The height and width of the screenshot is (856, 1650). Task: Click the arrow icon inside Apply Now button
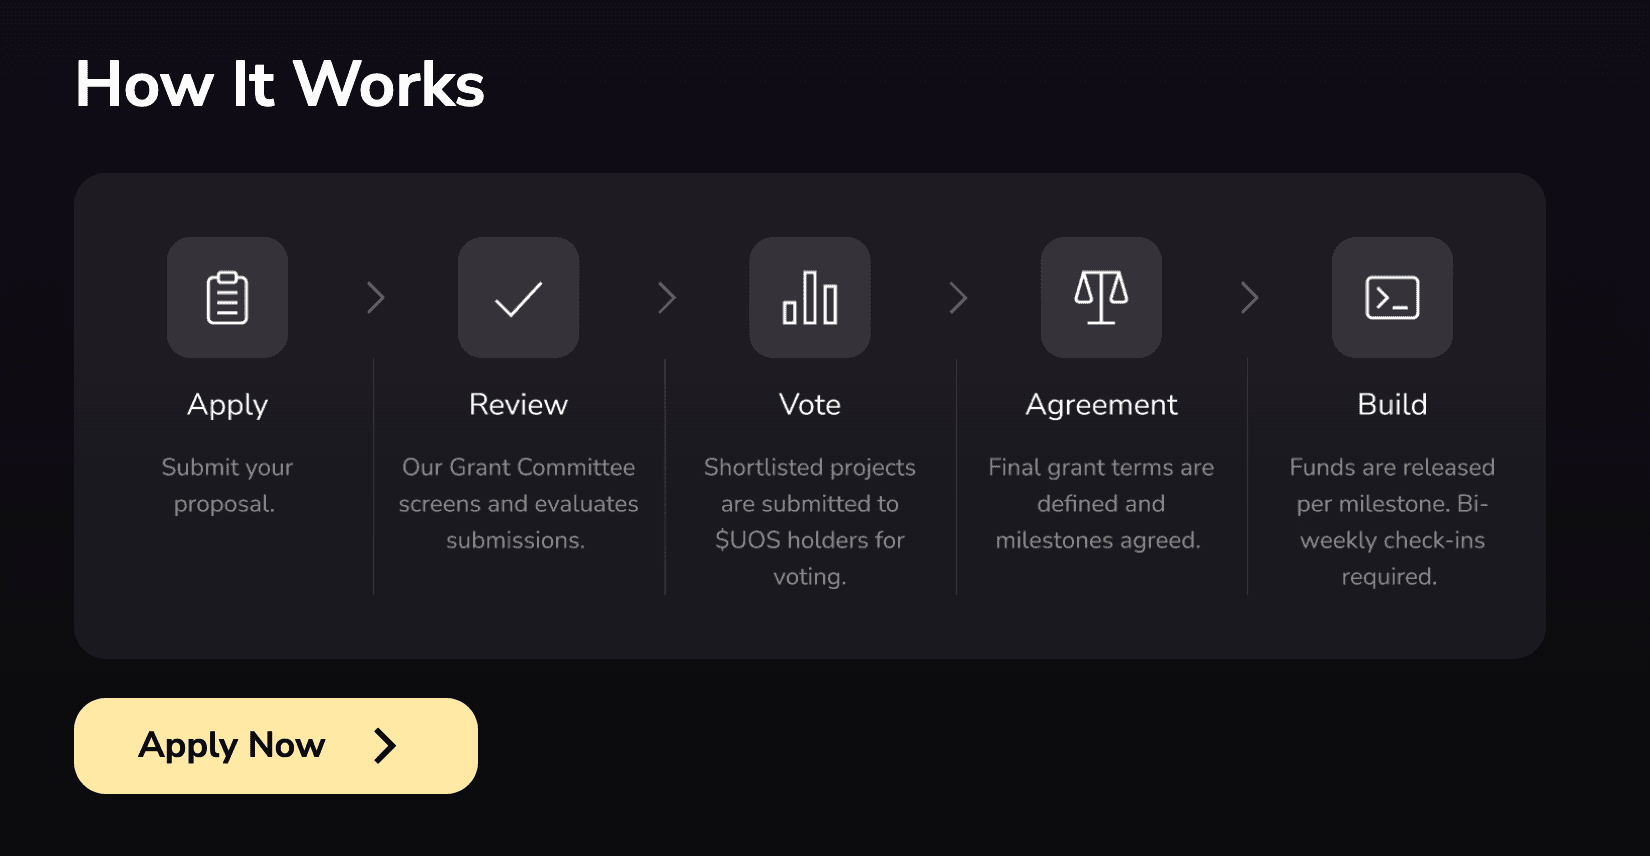click(385, 745)
